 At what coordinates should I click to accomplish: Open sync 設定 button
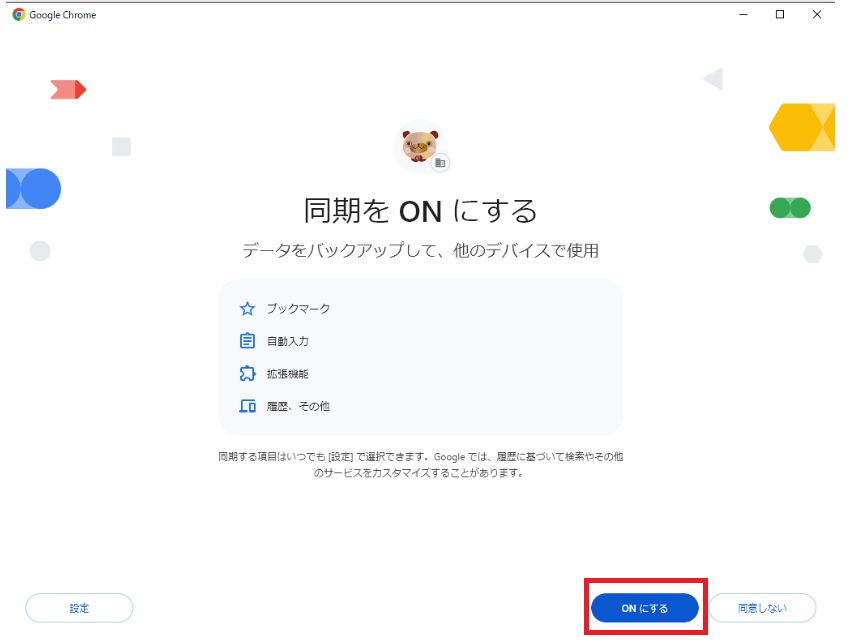pyautogui.click(x=79, y=608)
